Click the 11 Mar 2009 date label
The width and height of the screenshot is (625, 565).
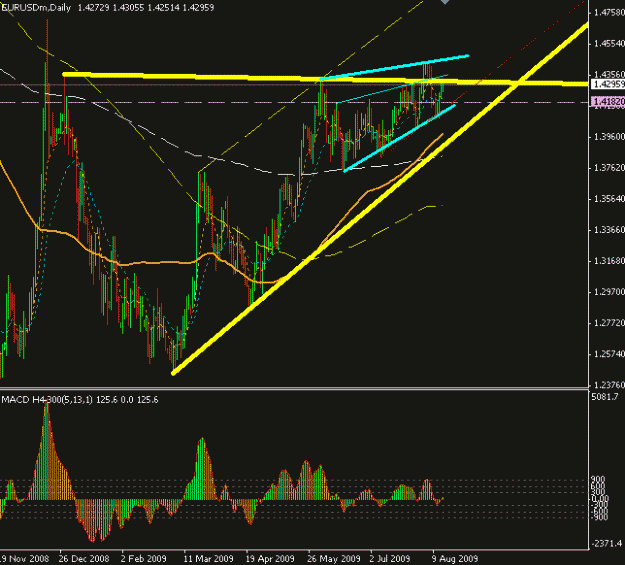(x=208, y=559)
